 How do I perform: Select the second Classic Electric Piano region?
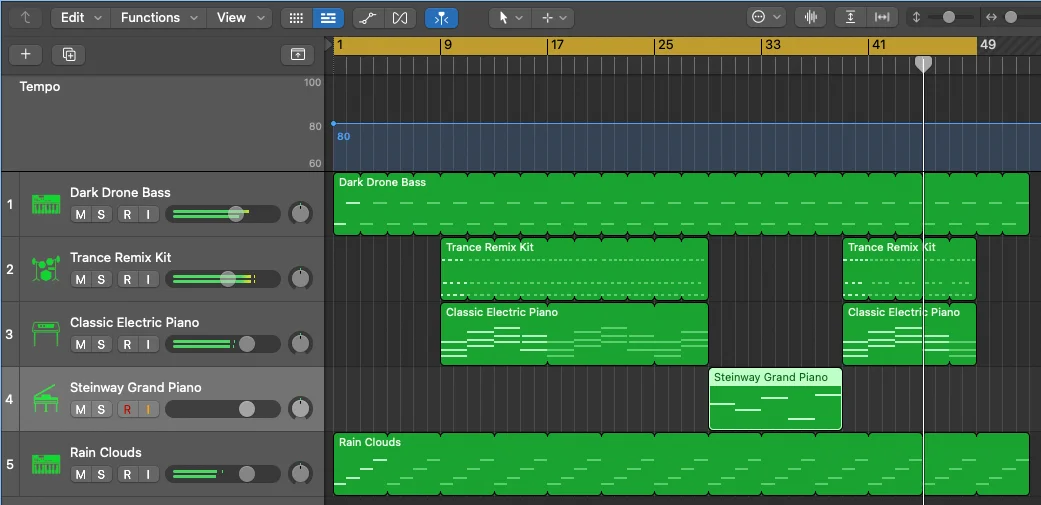910,334
